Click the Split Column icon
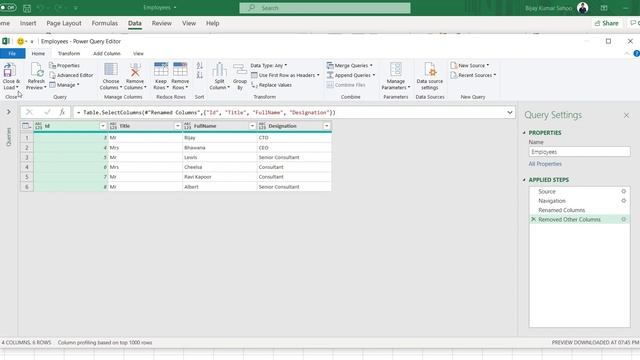 [220, 70]
